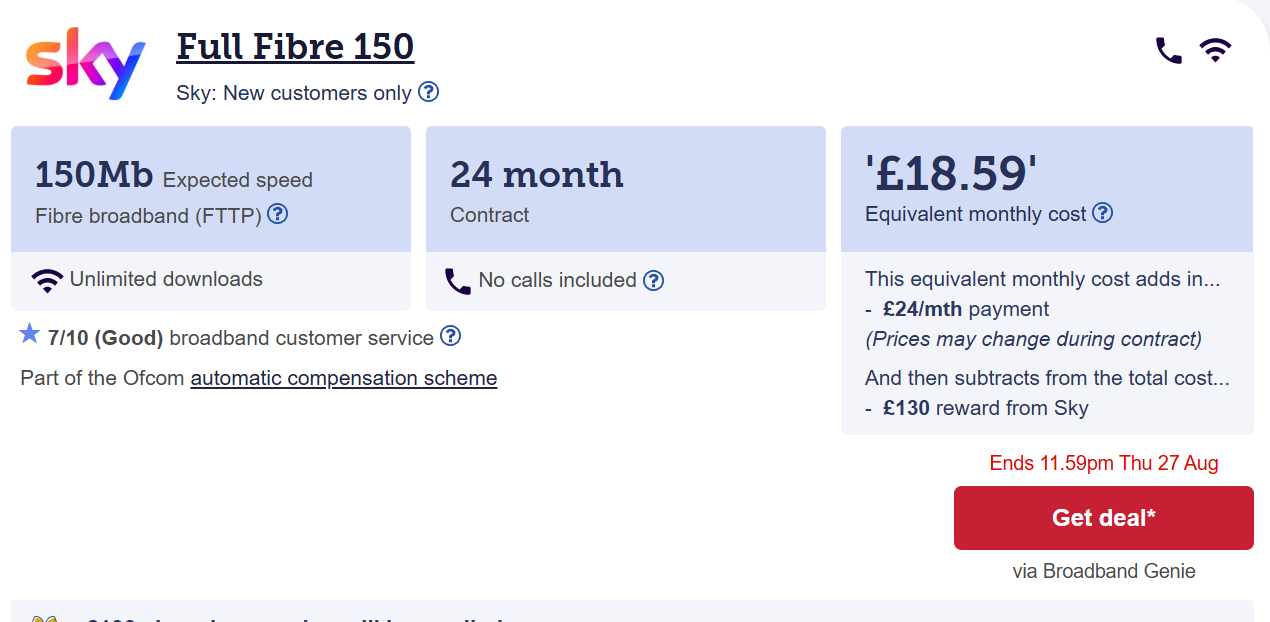The height and width of the screenshot is (622, 1270).
Task: Click the wifi icon at top right
Action: [x=1215, y=51]
